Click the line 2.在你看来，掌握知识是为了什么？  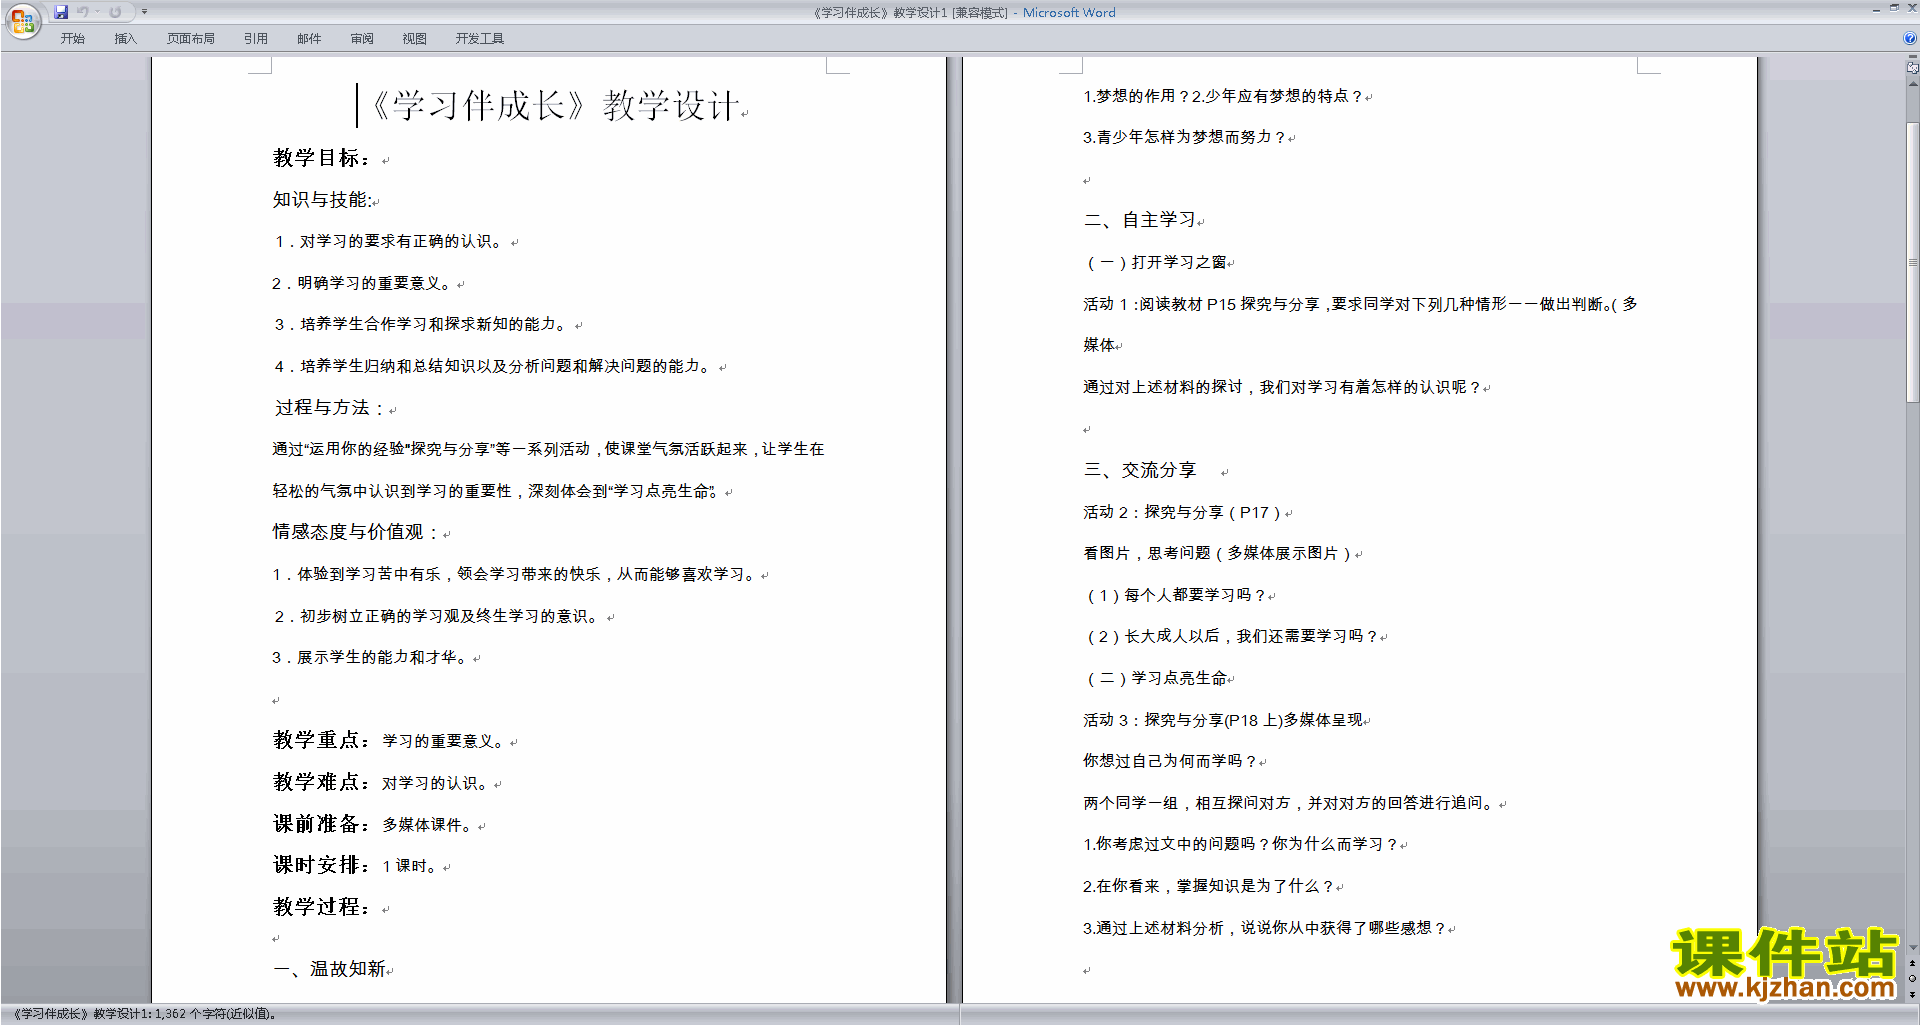tap(1208, 887)
